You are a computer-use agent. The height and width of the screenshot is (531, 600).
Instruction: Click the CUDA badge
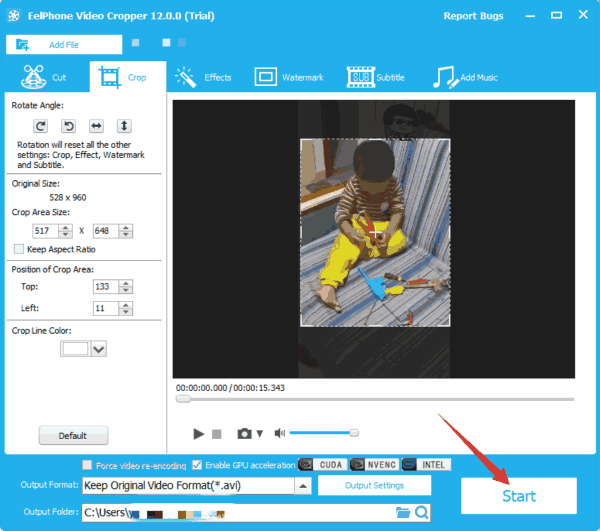tap(323, 464)
